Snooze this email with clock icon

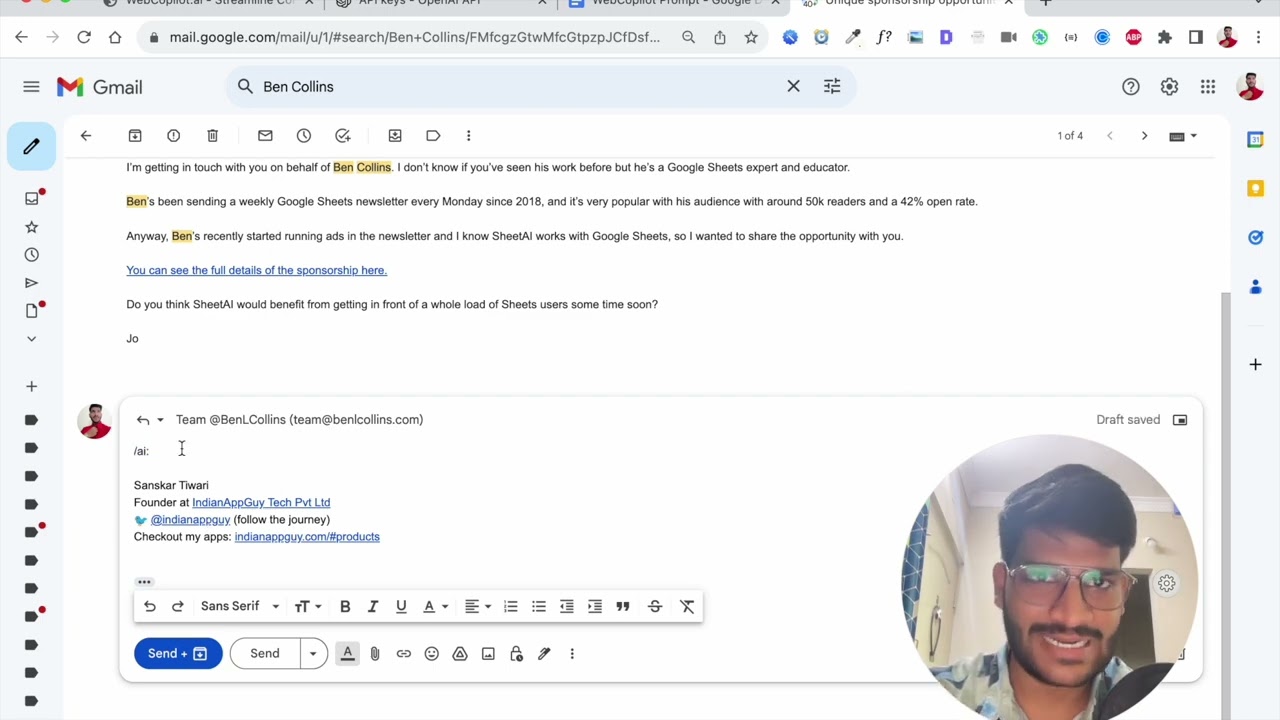pyautogui.click(x=304, y=136)
